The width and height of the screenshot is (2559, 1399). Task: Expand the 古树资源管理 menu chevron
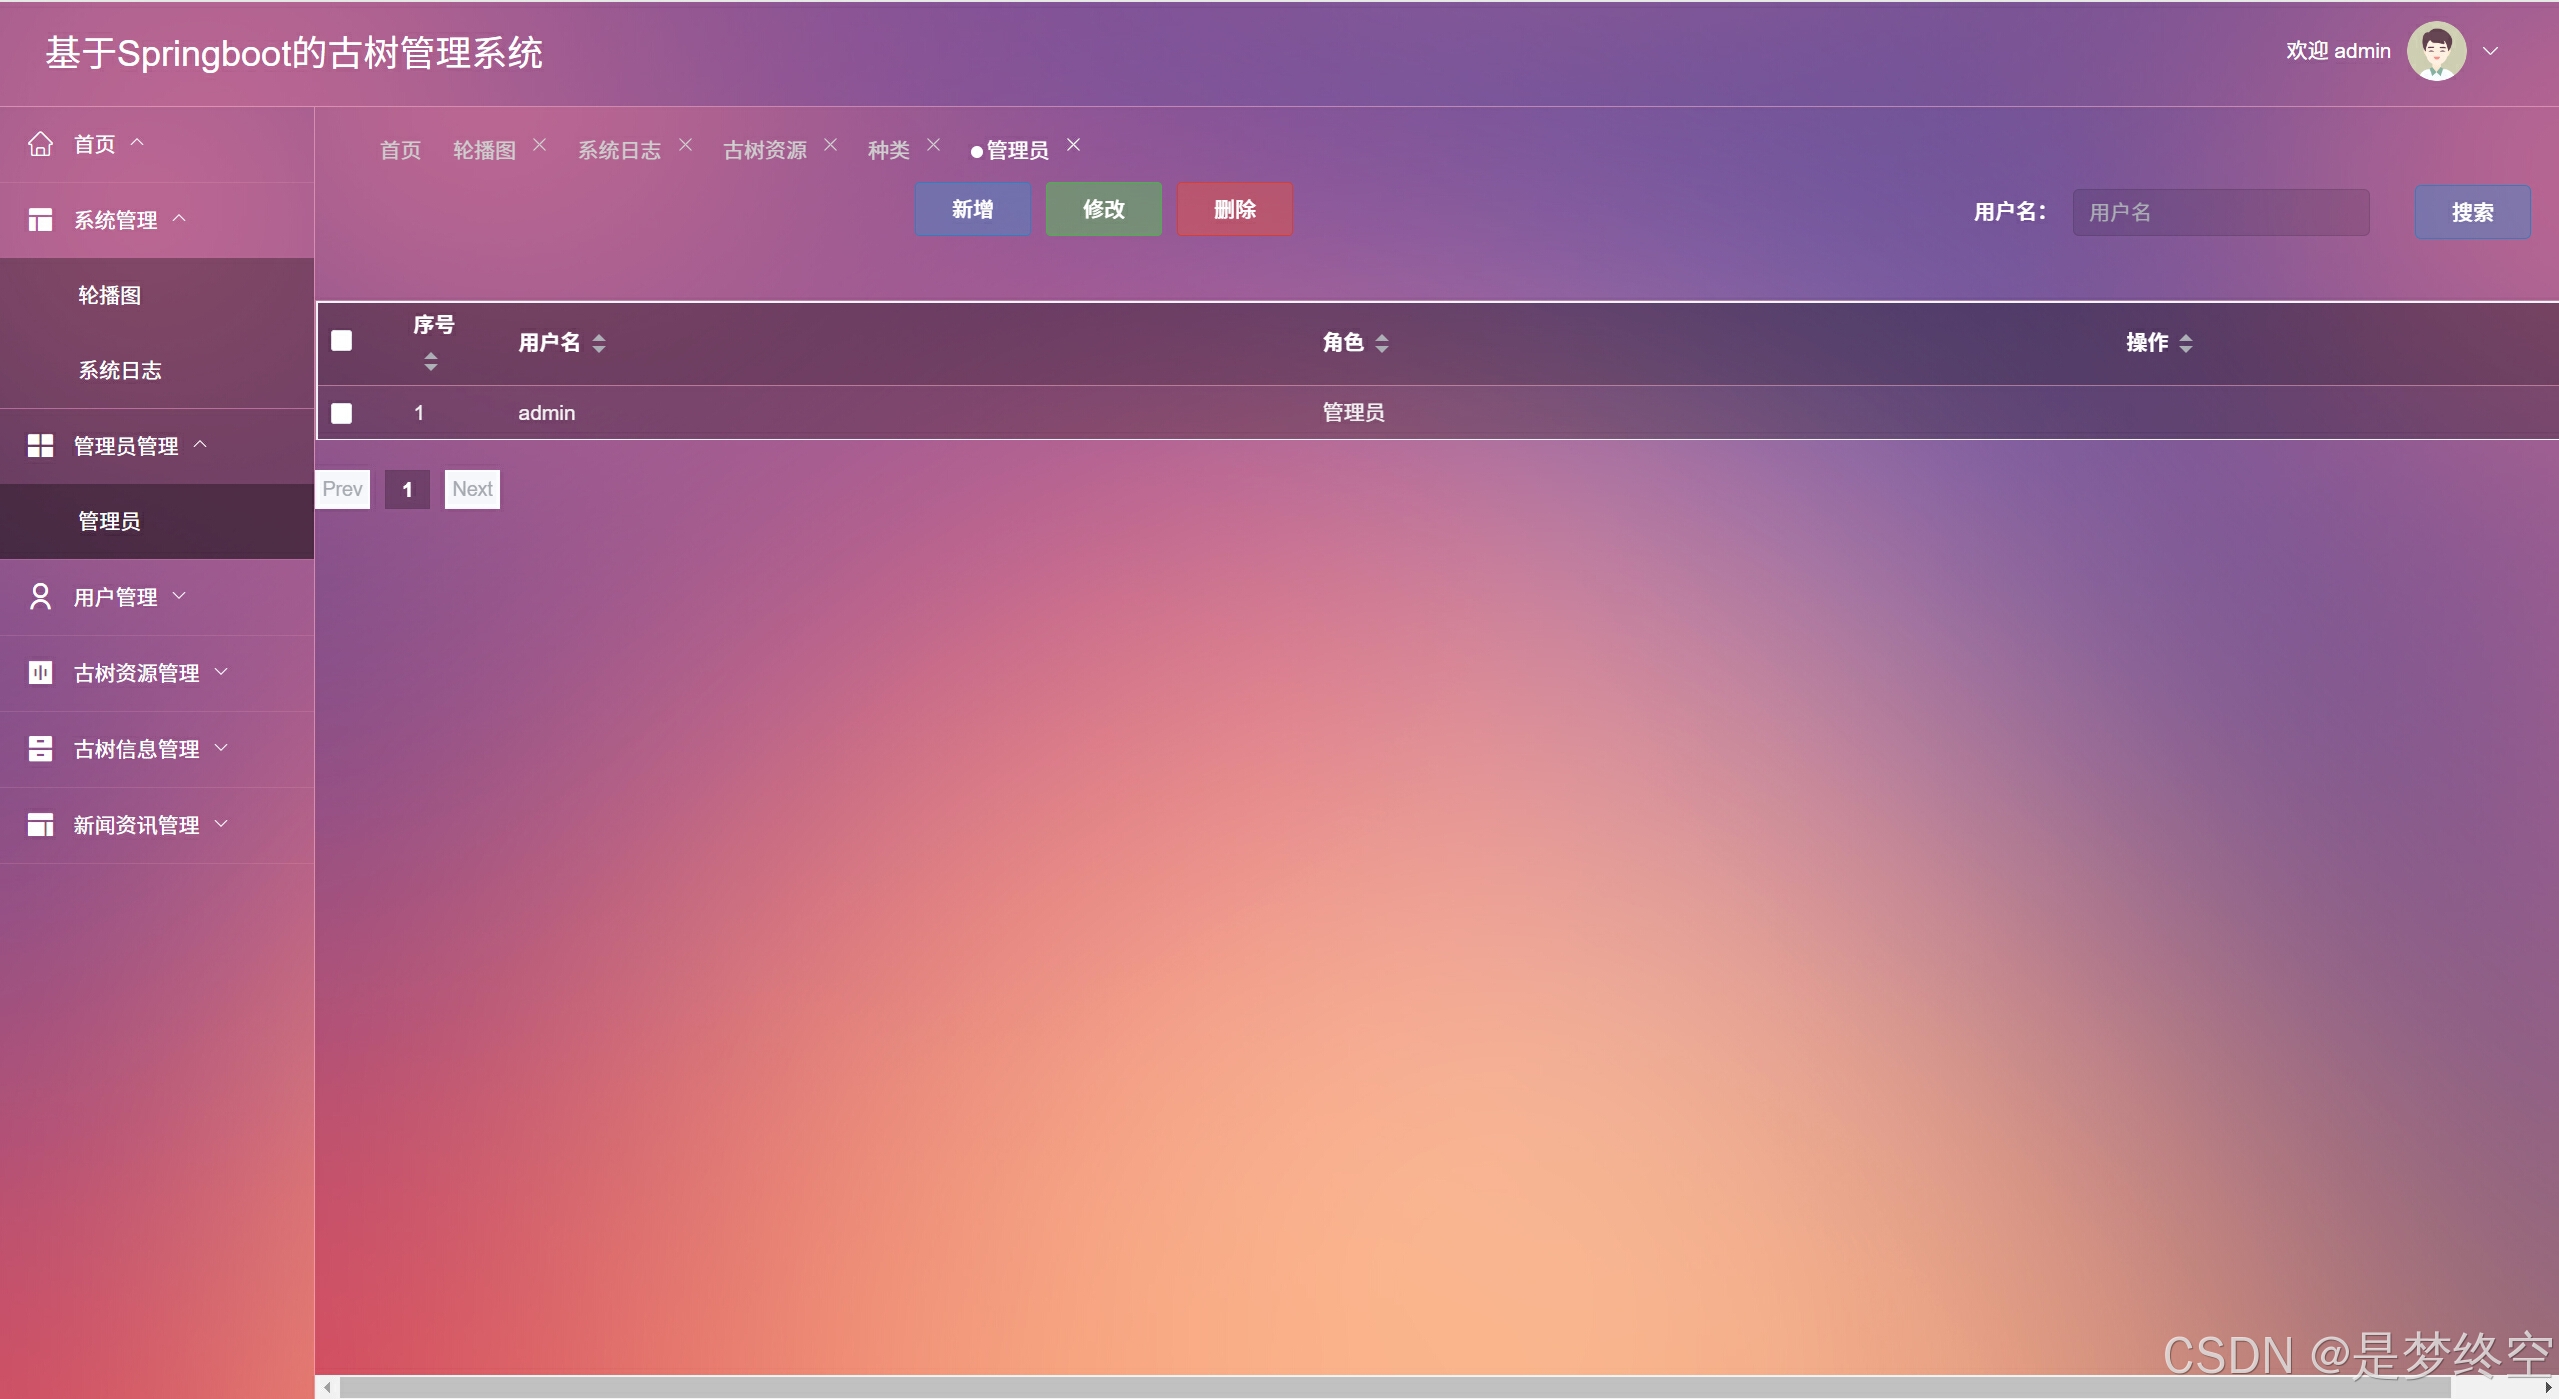(222, 672)
